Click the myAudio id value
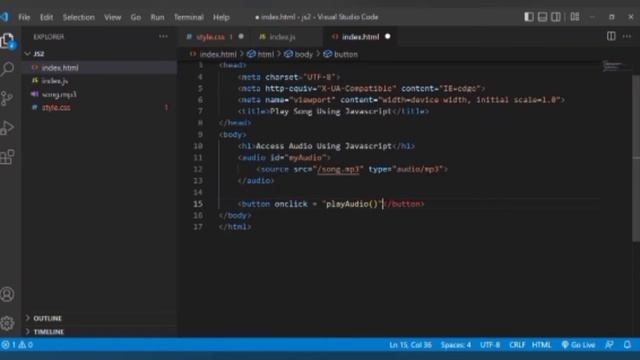 tap(305, 158)
